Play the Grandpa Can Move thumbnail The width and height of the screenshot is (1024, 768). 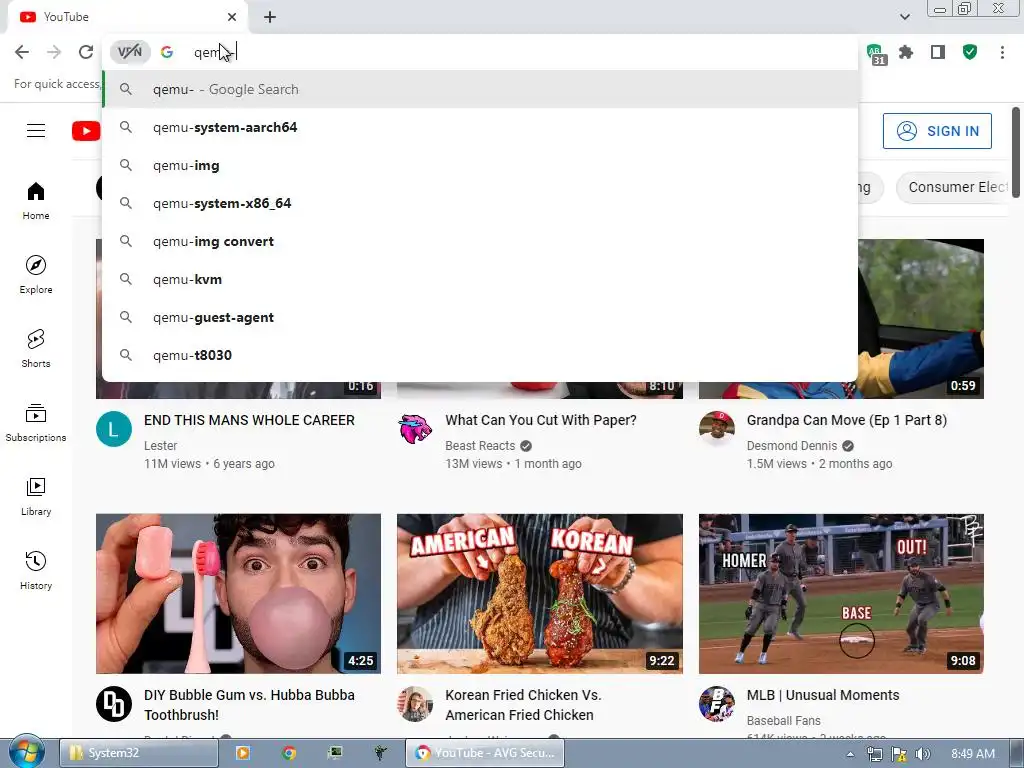[921, 319]
